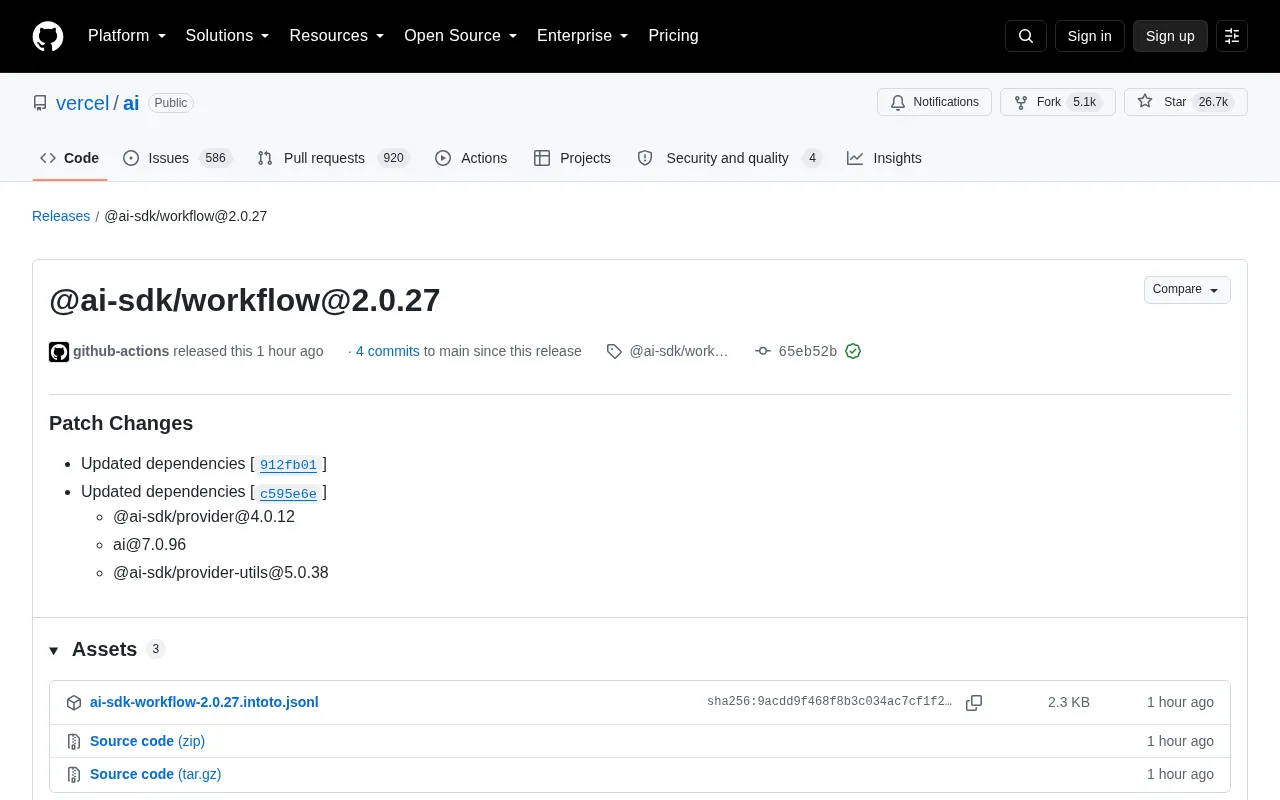The image size is (1280, 800).
Task: Open the Resources dropdown
Action: tap(337, 36)
